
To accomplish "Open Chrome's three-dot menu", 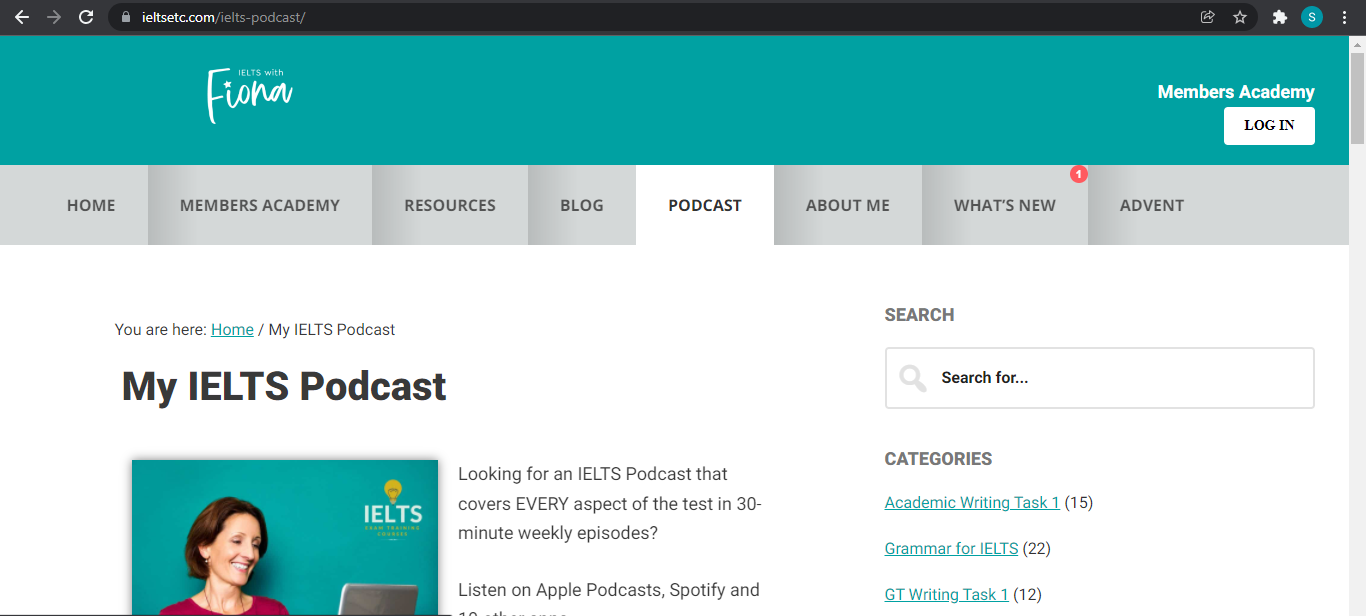I will point(1345,17).
